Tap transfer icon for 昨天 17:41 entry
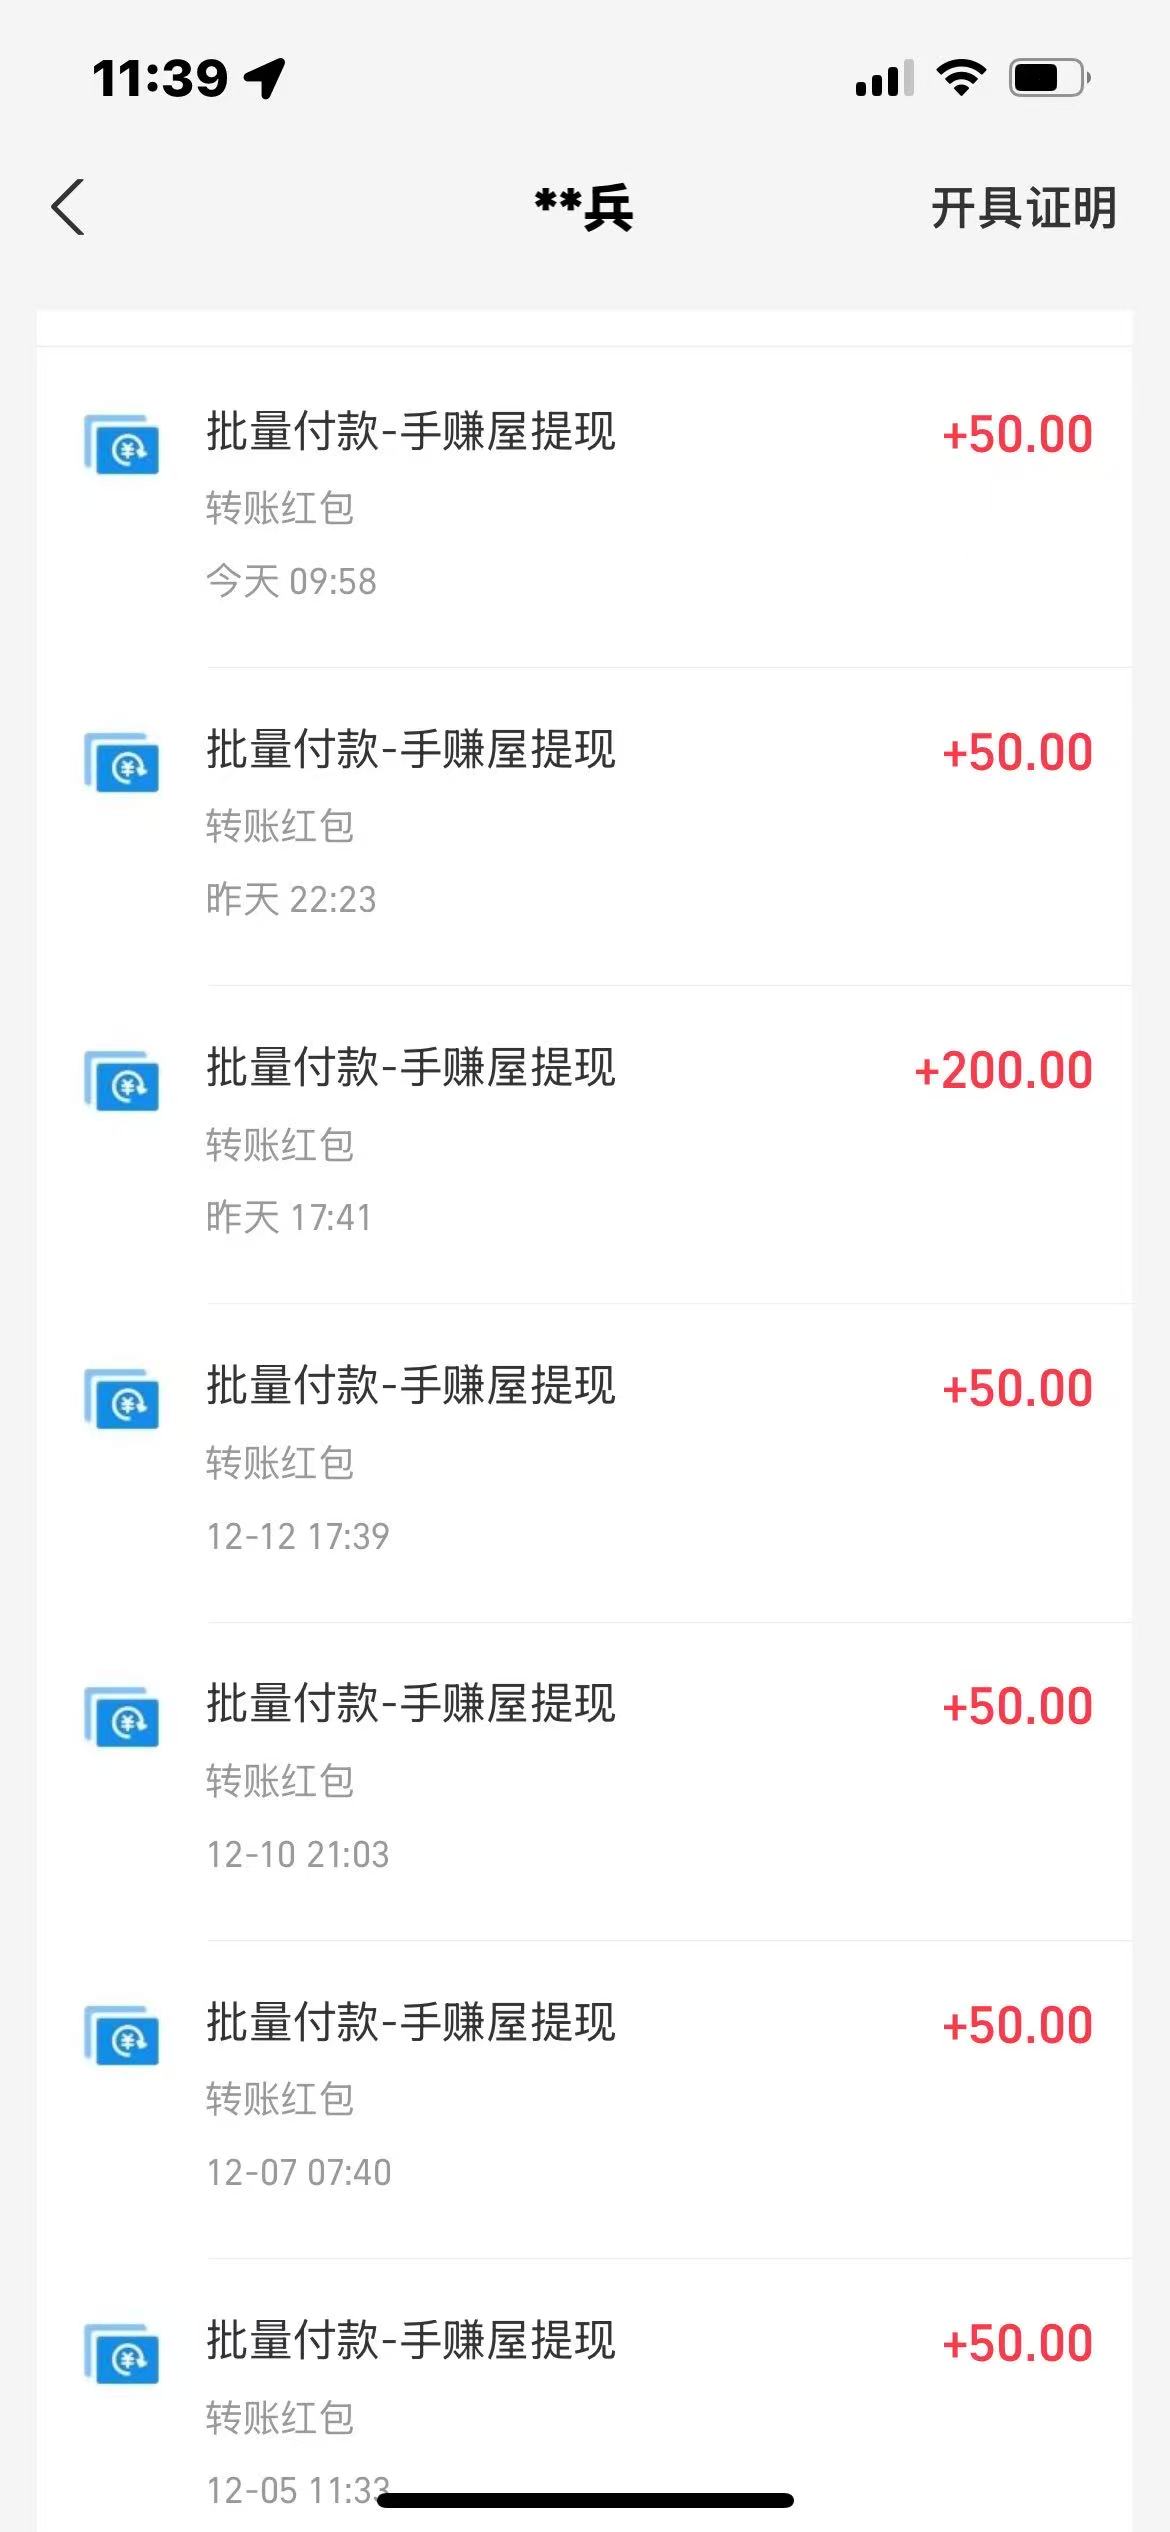This screenshot has width=1170, height=2532. click(122, 1081)
